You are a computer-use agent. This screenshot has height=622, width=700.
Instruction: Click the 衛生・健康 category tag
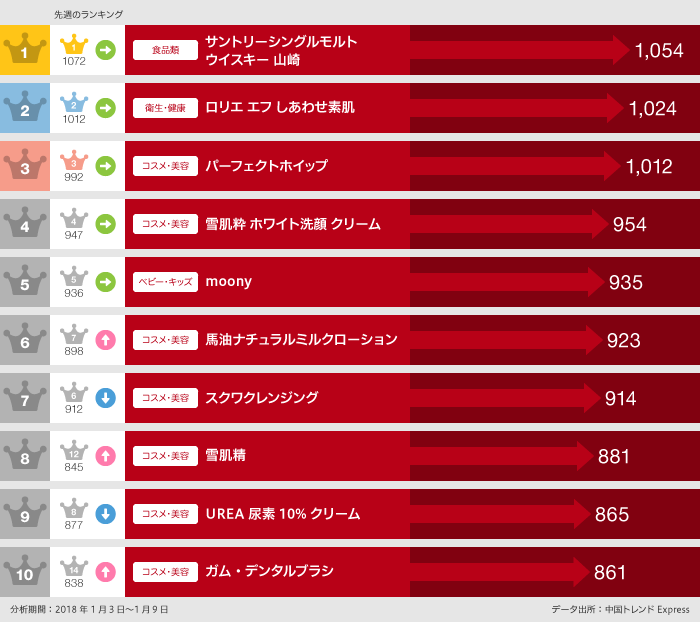(x=166, y=107)
